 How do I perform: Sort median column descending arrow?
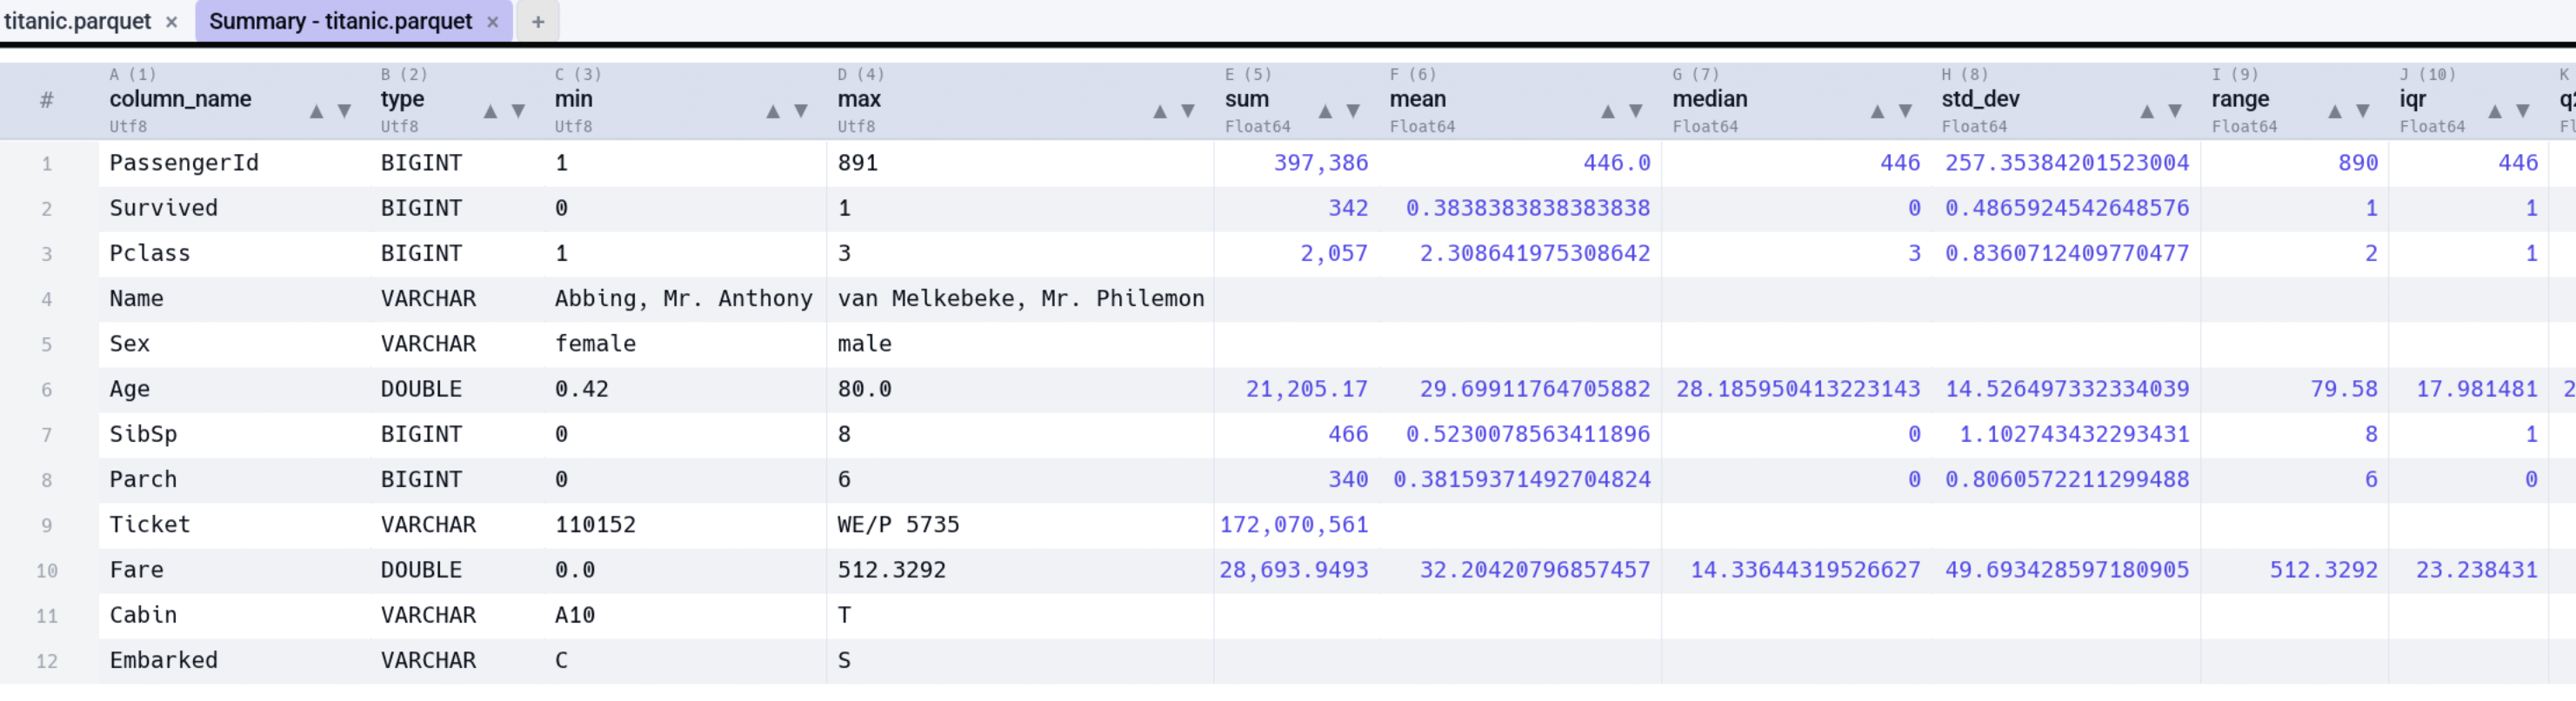1906,111
